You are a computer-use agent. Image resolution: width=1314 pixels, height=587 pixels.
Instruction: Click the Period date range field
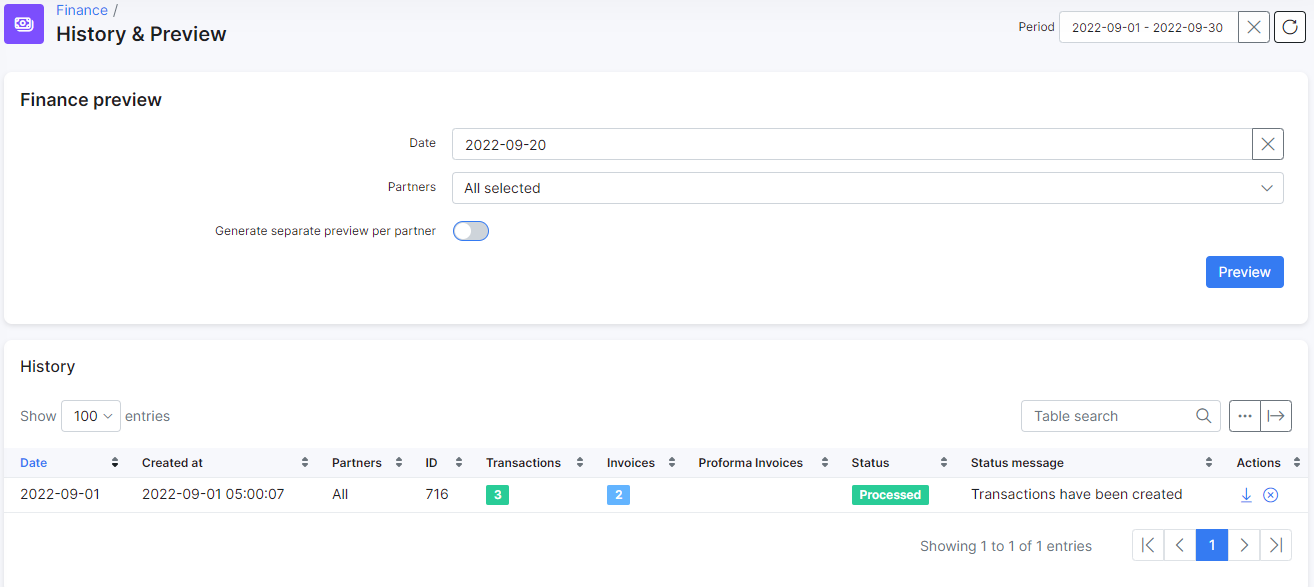(1148, 27)
